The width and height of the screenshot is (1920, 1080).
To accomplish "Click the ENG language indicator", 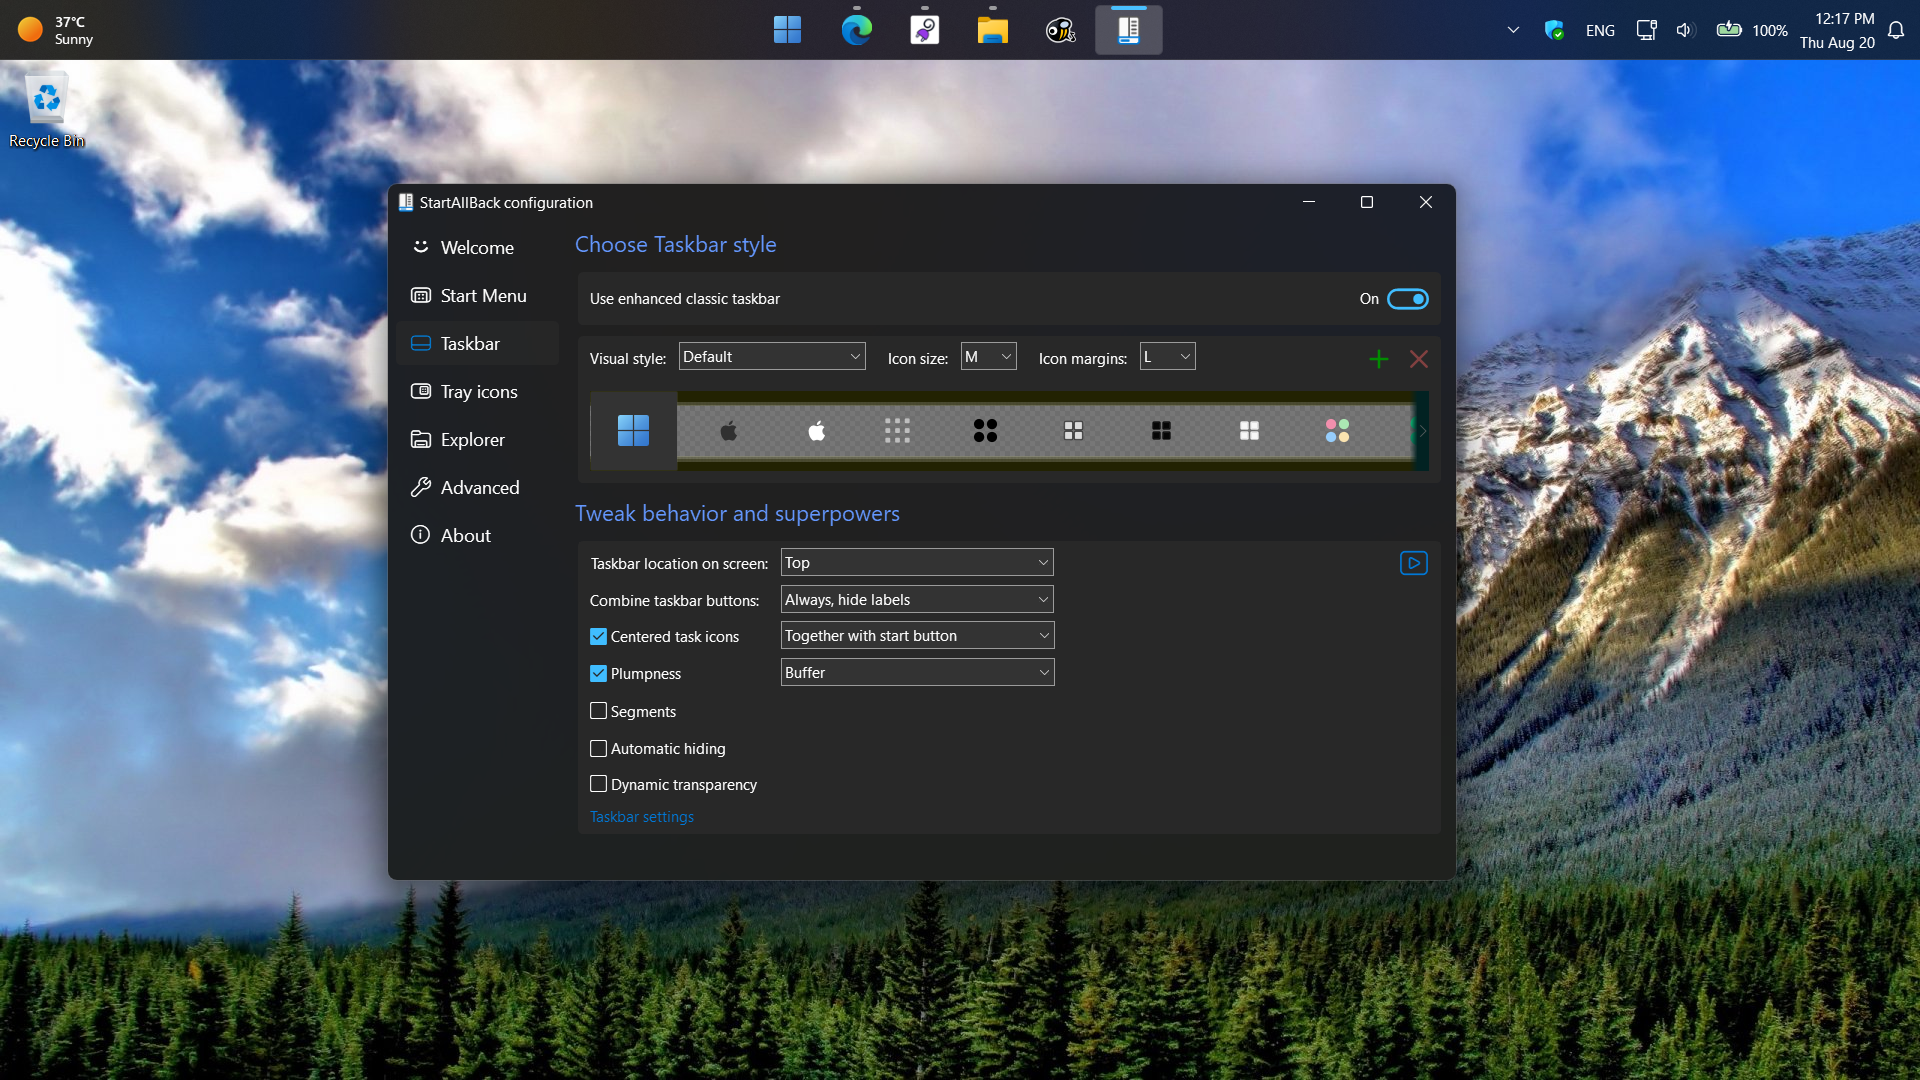I will [x=1600, y=30].
